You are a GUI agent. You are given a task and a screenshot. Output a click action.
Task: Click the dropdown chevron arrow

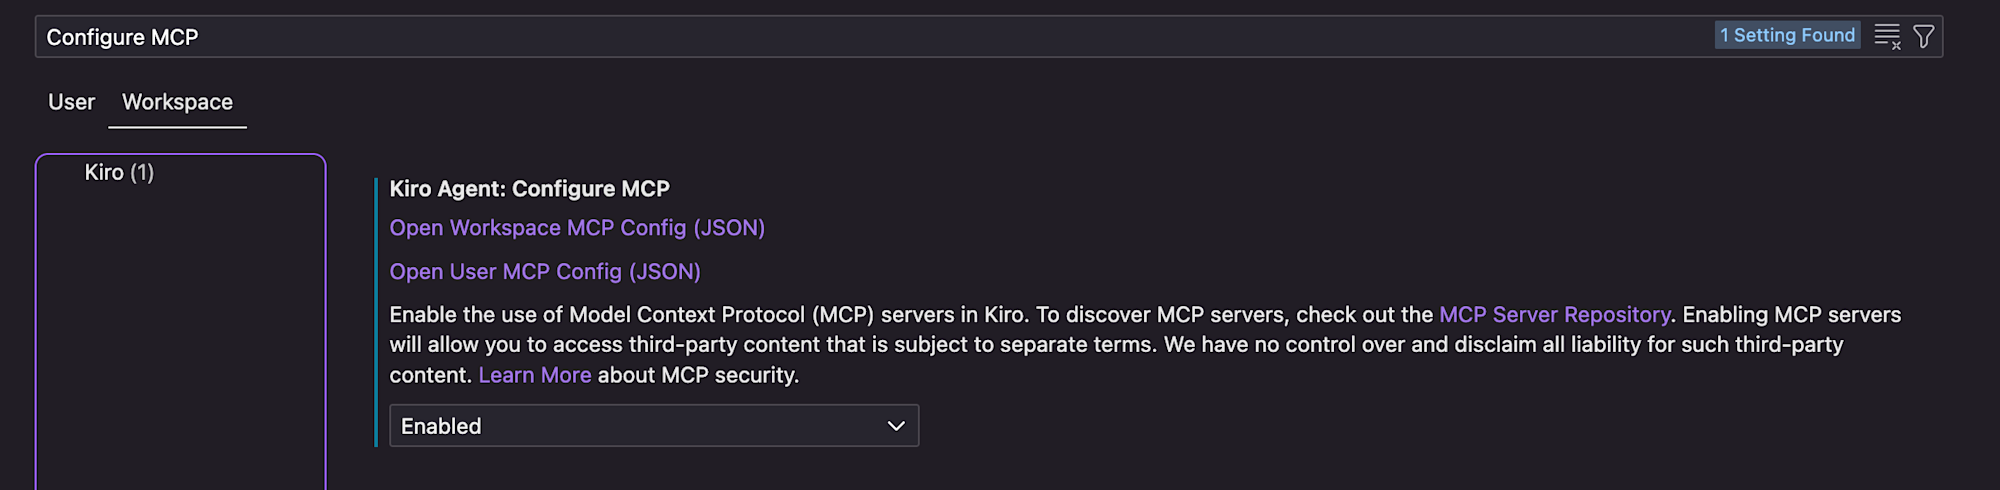896,426
